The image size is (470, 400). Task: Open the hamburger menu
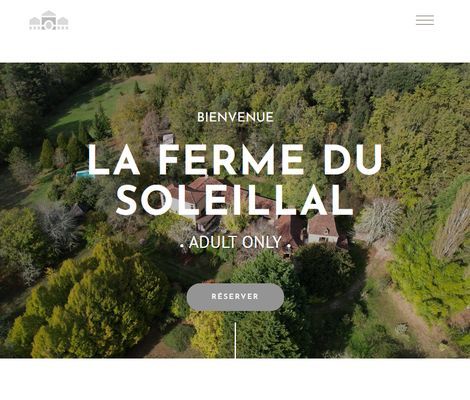click(425, 20)
